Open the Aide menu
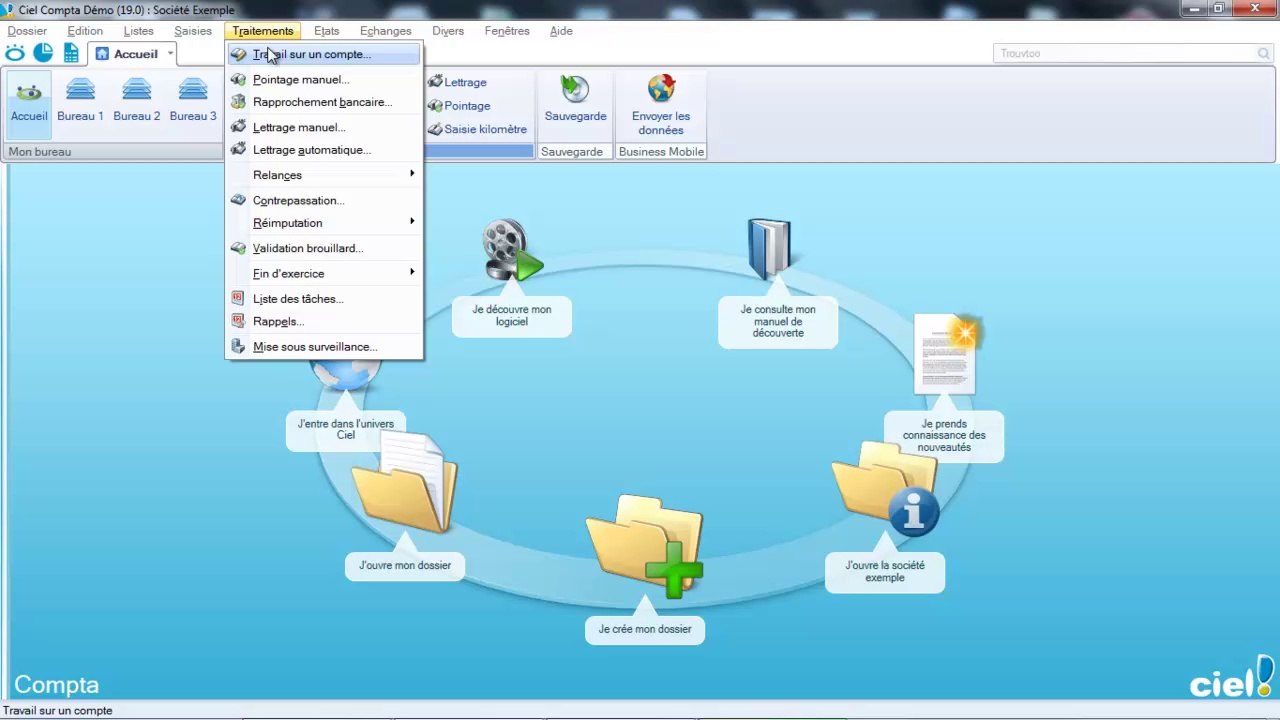 561,31
